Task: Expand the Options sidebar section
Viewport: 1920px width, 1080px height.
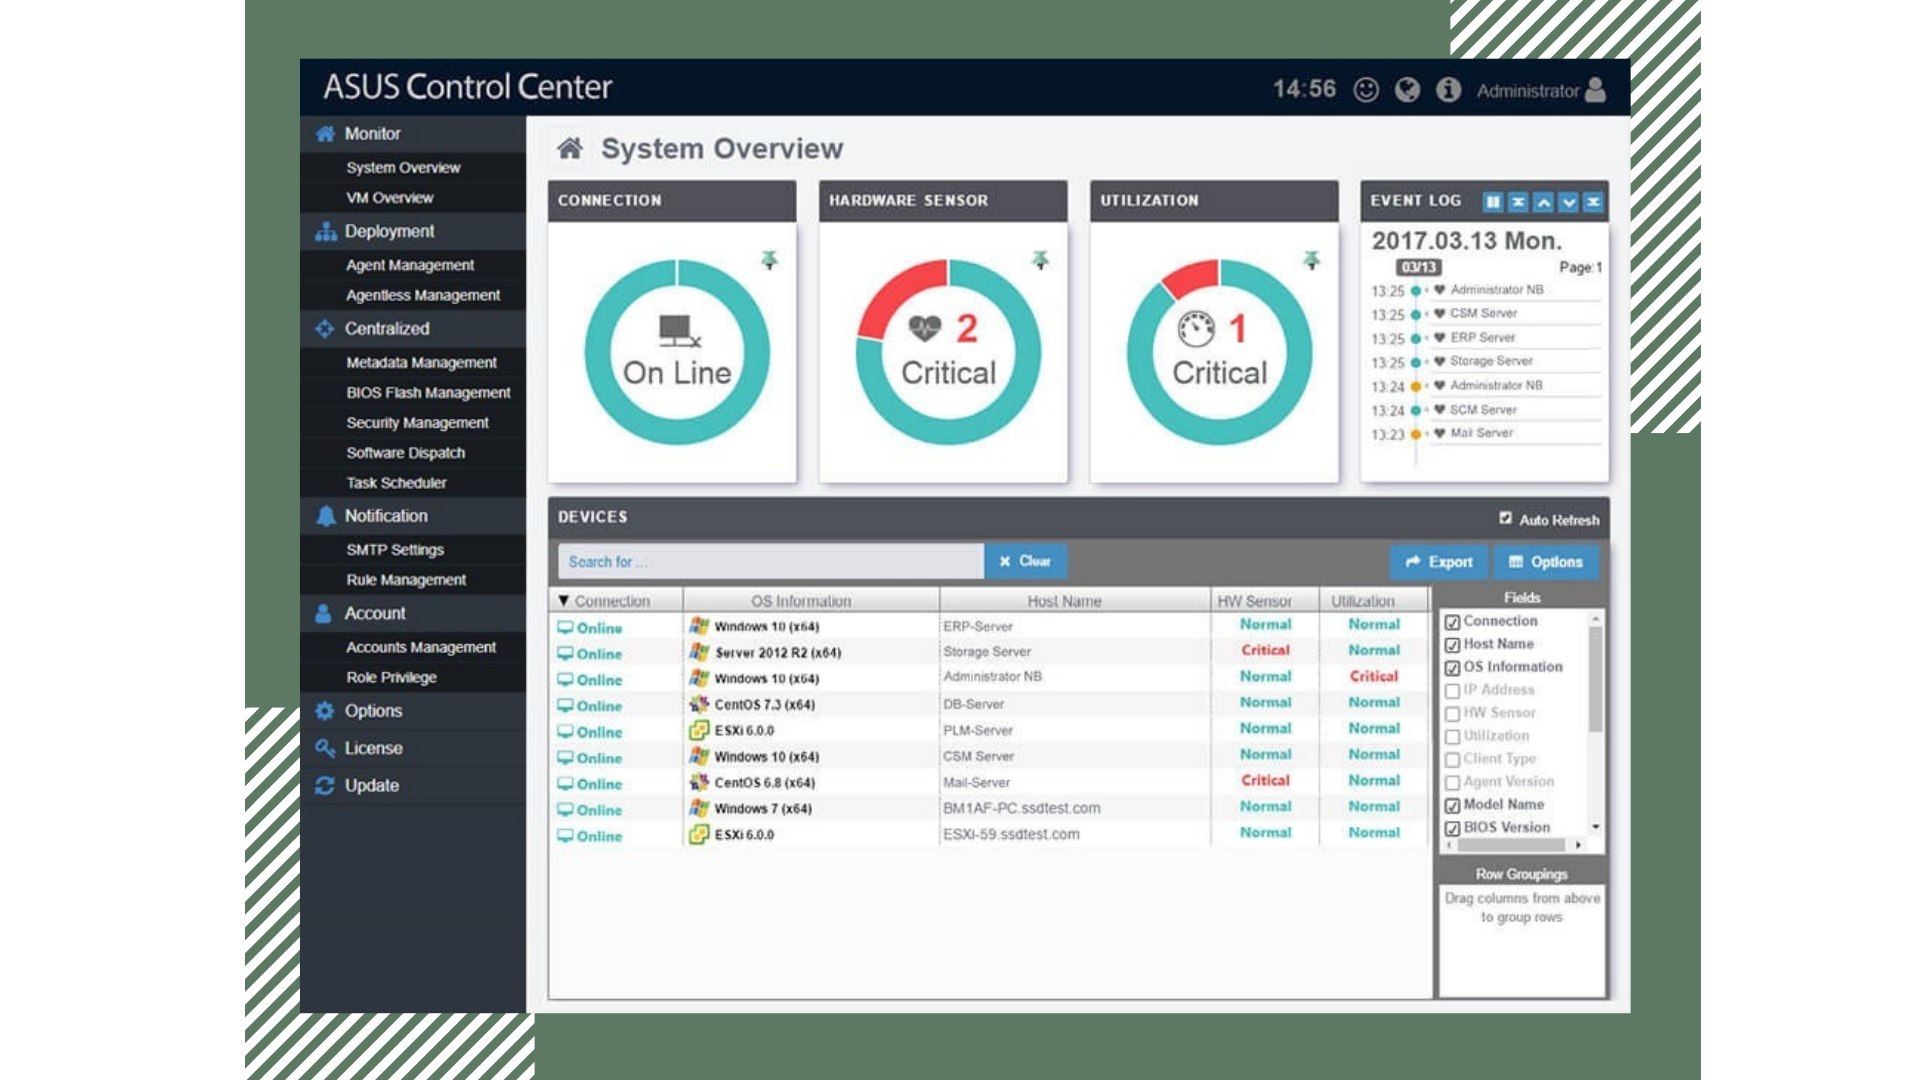Action: [x=373, y=711]
